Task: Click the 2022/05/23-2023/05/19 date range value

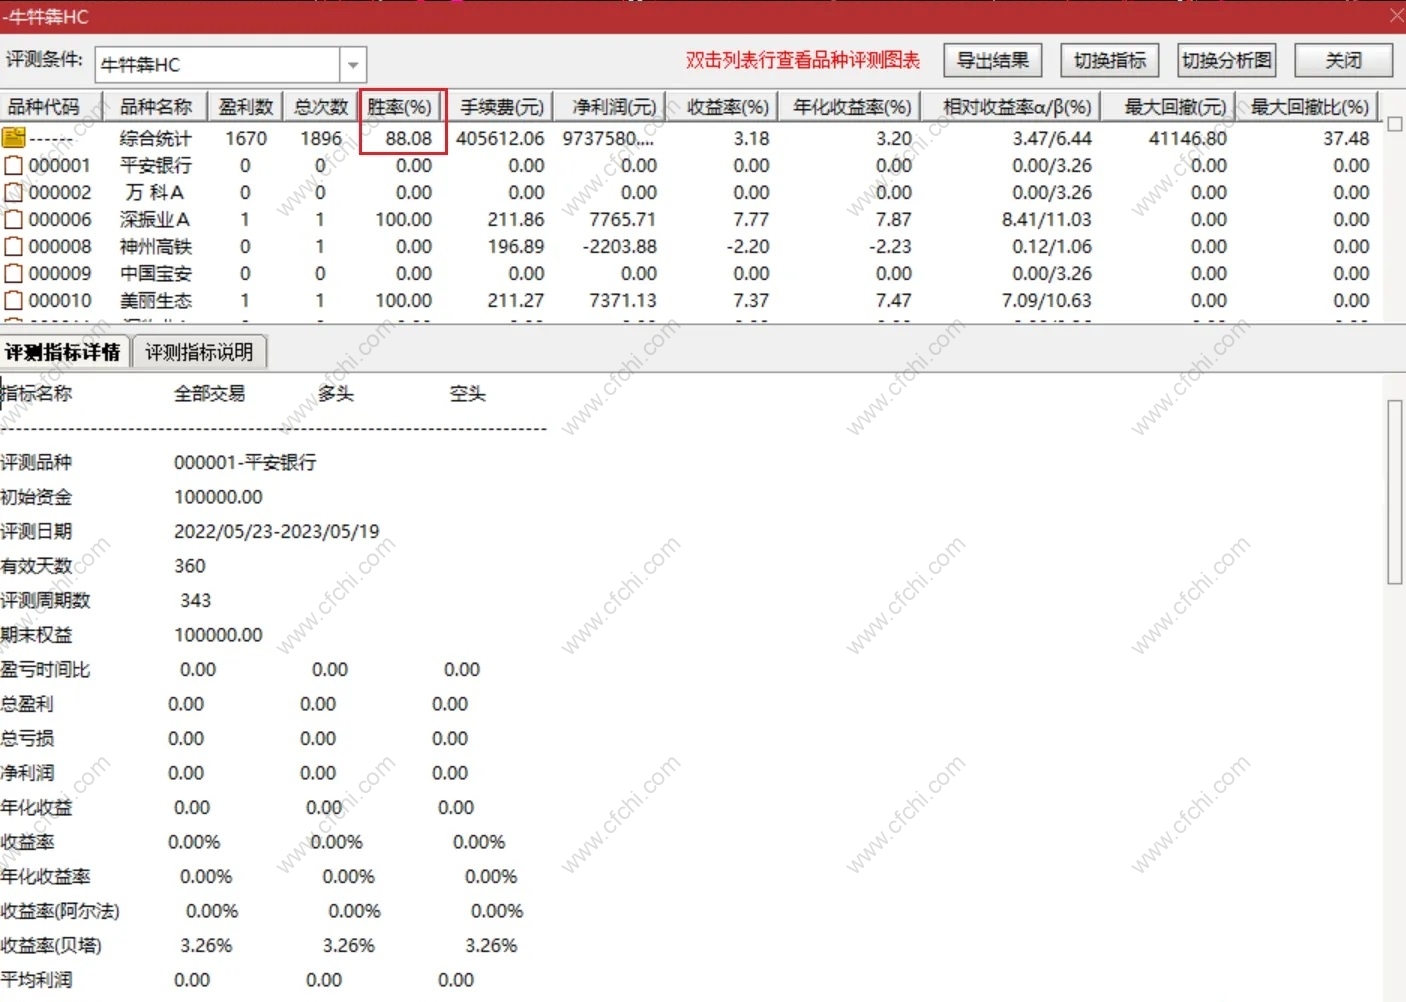Action: coord(277,531)
